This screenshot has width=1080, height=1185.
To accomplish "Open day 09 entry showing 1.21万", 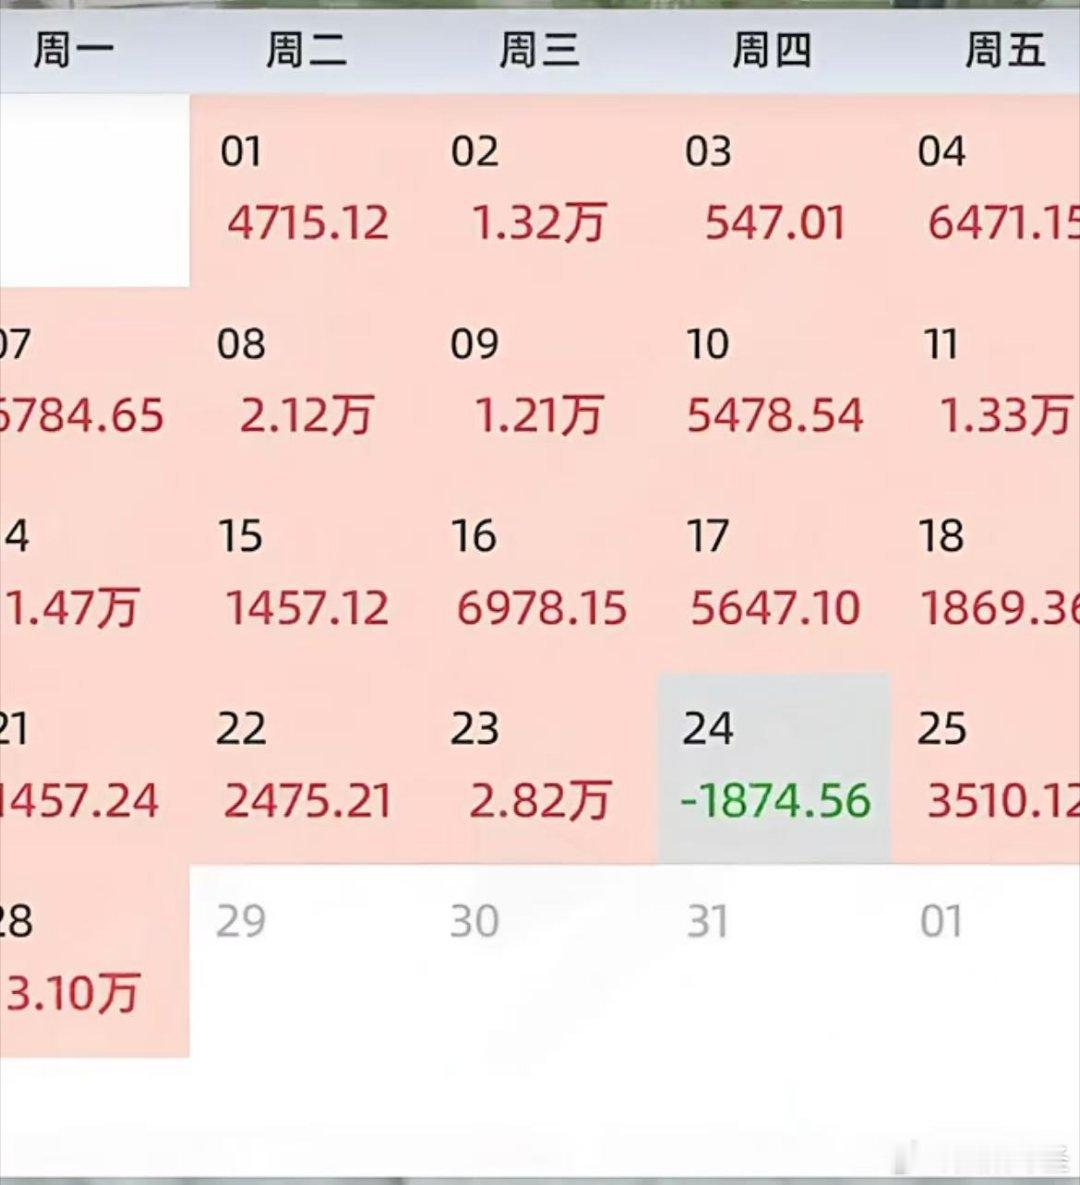I will point(540,384).
